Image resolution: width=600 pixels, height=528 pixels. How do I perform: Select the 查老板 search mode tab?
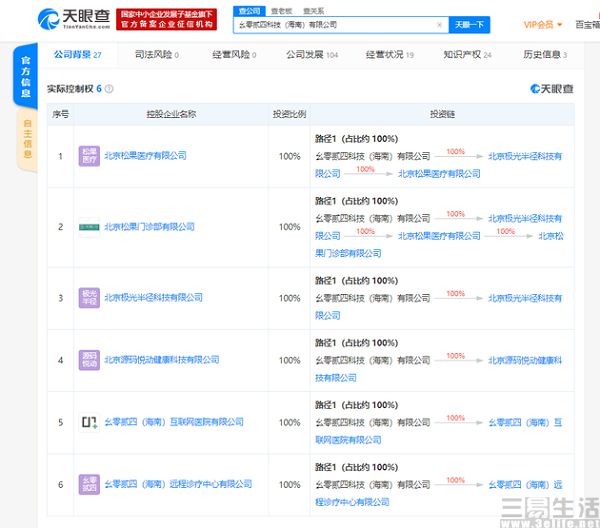[x=281, y=9]
